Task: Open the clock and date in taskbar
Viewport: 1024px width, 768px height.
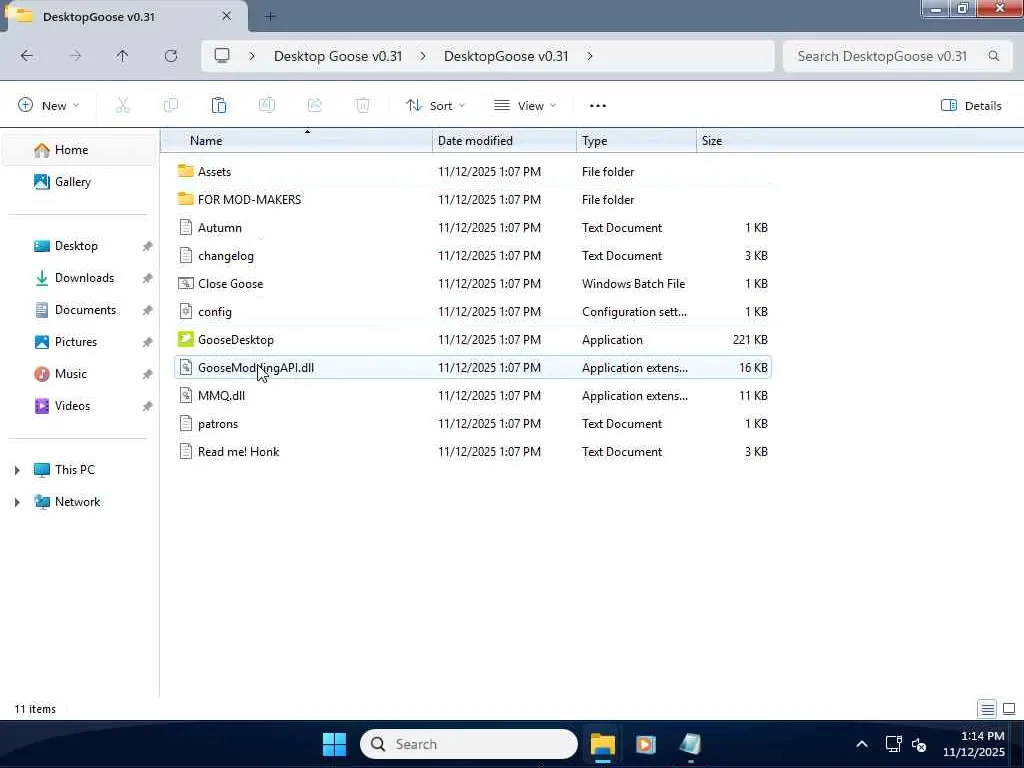Action: point(974,744)
